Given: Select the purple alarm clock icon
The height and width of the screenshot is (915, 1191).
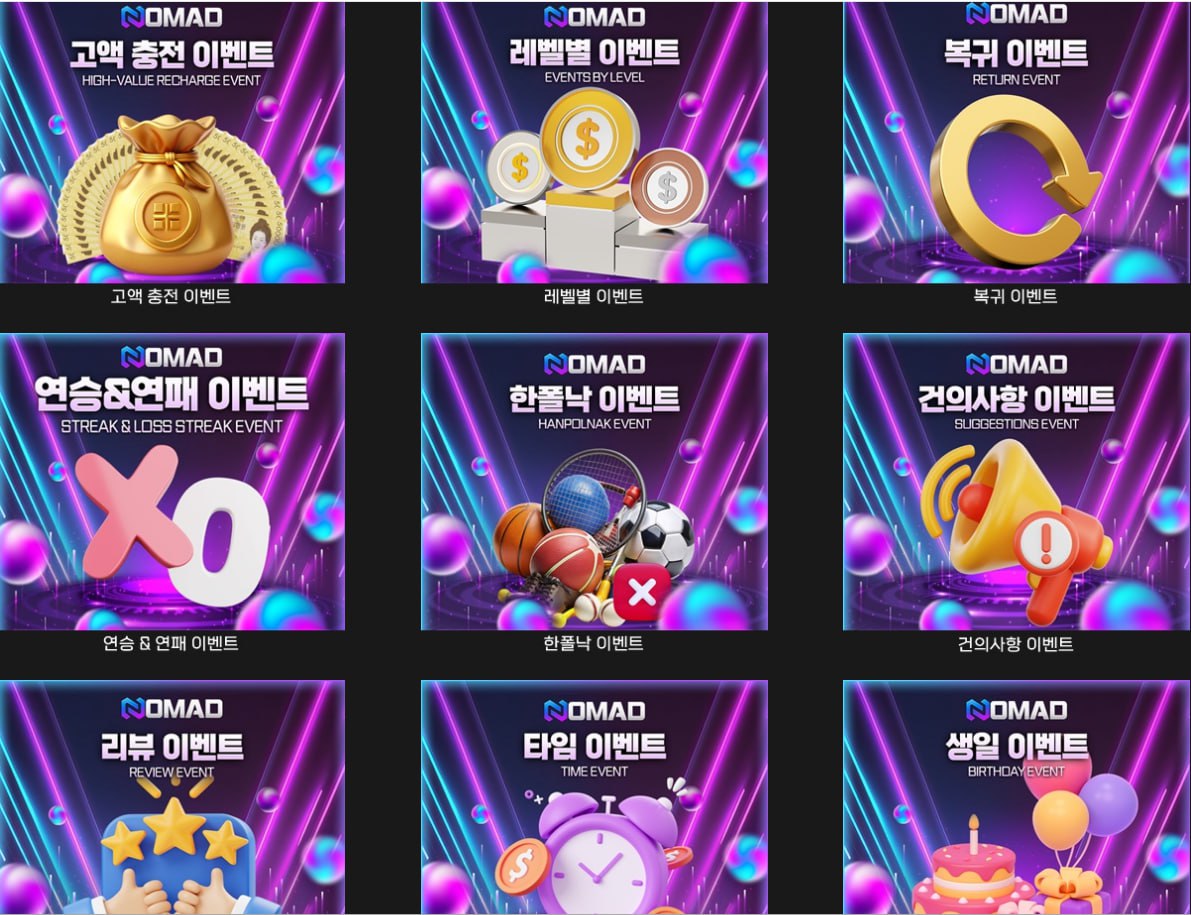Looking at the screenshot, I should coord(595,852).
